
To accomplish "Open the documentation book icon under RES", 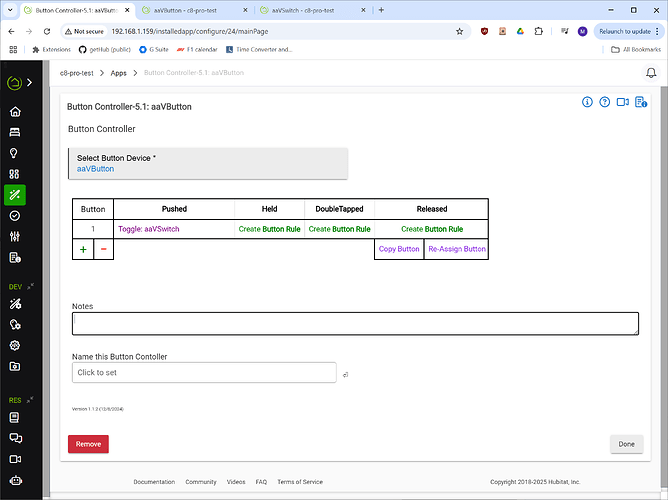I will pos(14,418).
